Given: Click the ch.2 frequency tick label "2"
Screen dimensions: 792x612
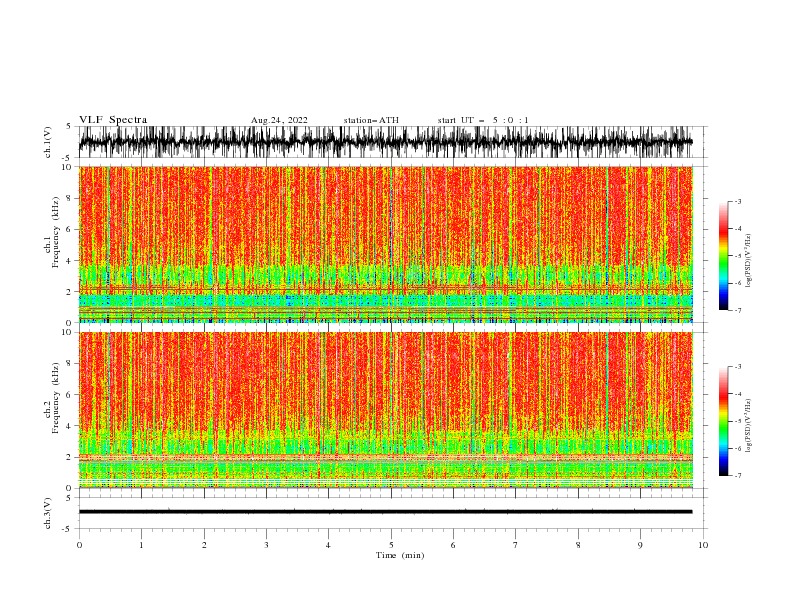Looking at the screenshot, I should pos(71,457).
